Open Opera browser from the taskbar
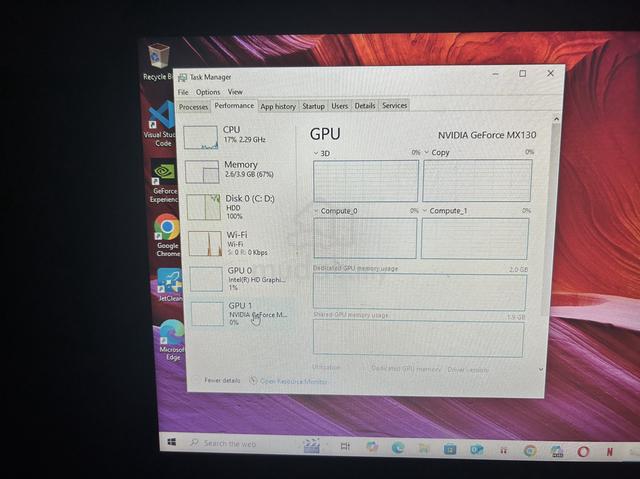This screenshot has width=640, height=479. click(583, 451)
